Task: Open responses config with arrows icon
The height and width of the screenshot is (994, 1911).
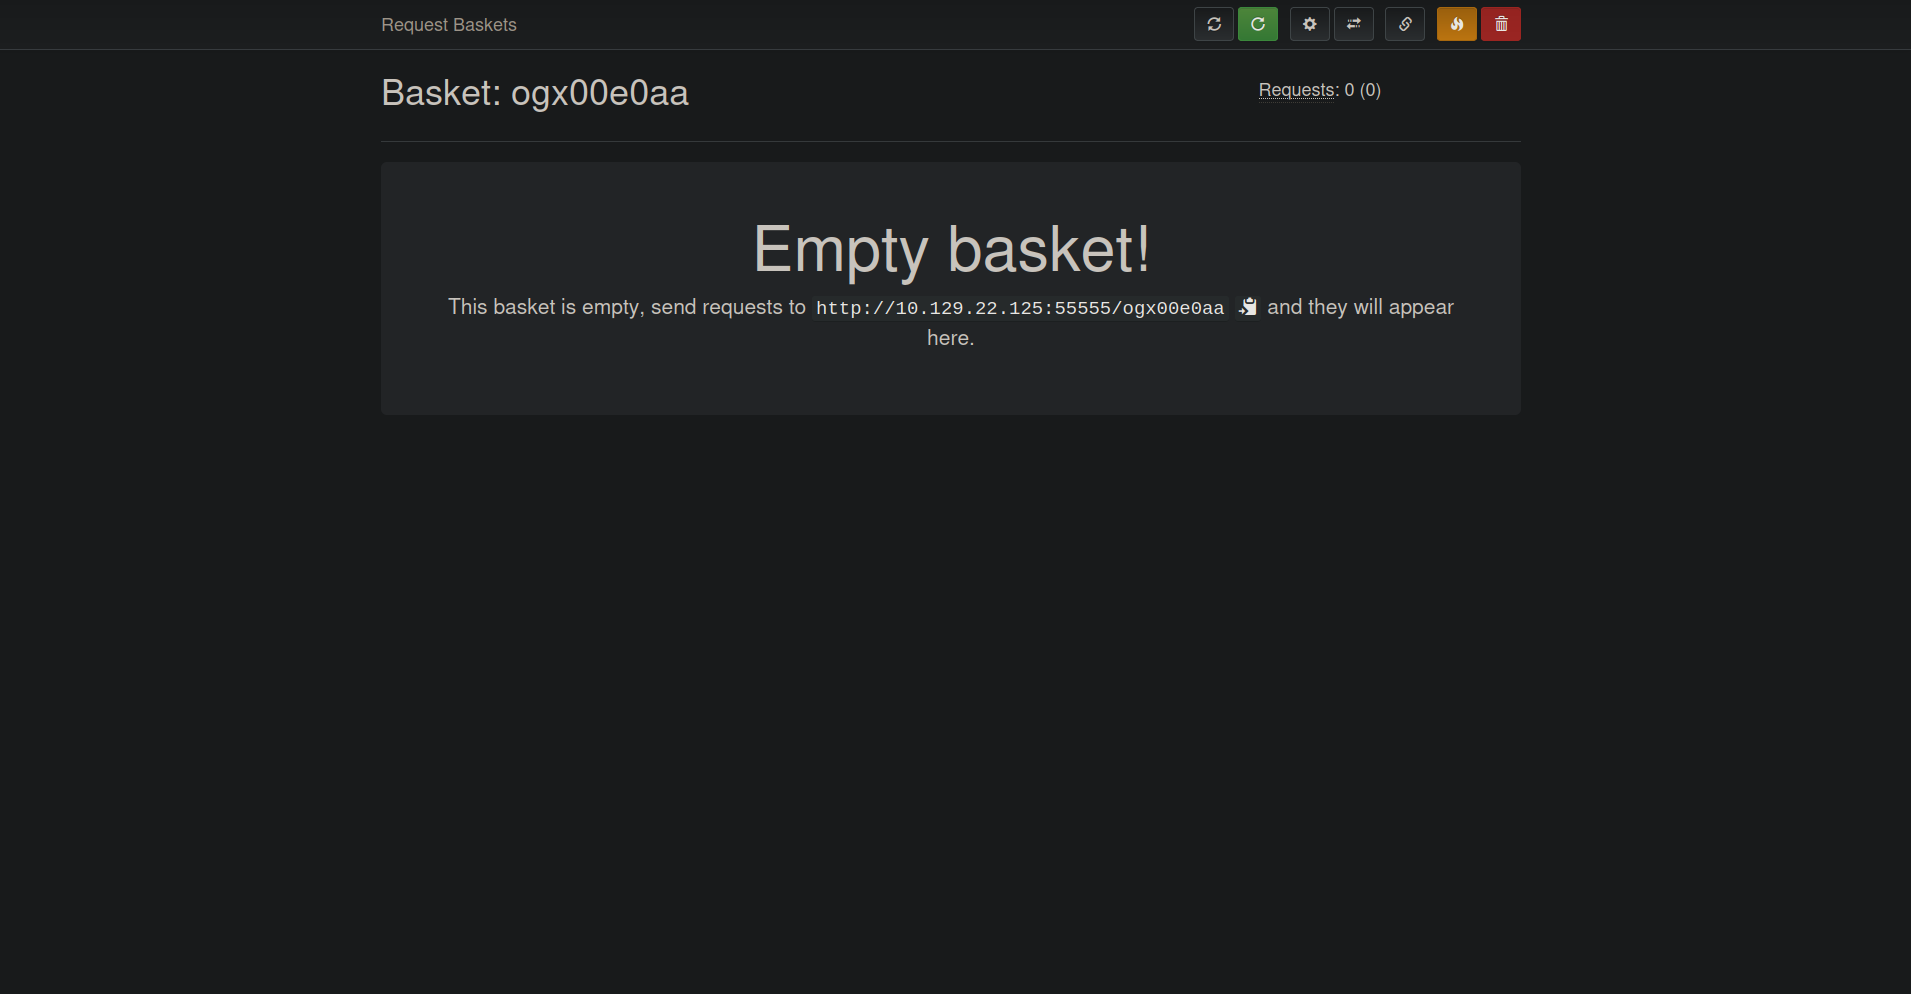Action: pyautogui.click(x=1353, y=24)
